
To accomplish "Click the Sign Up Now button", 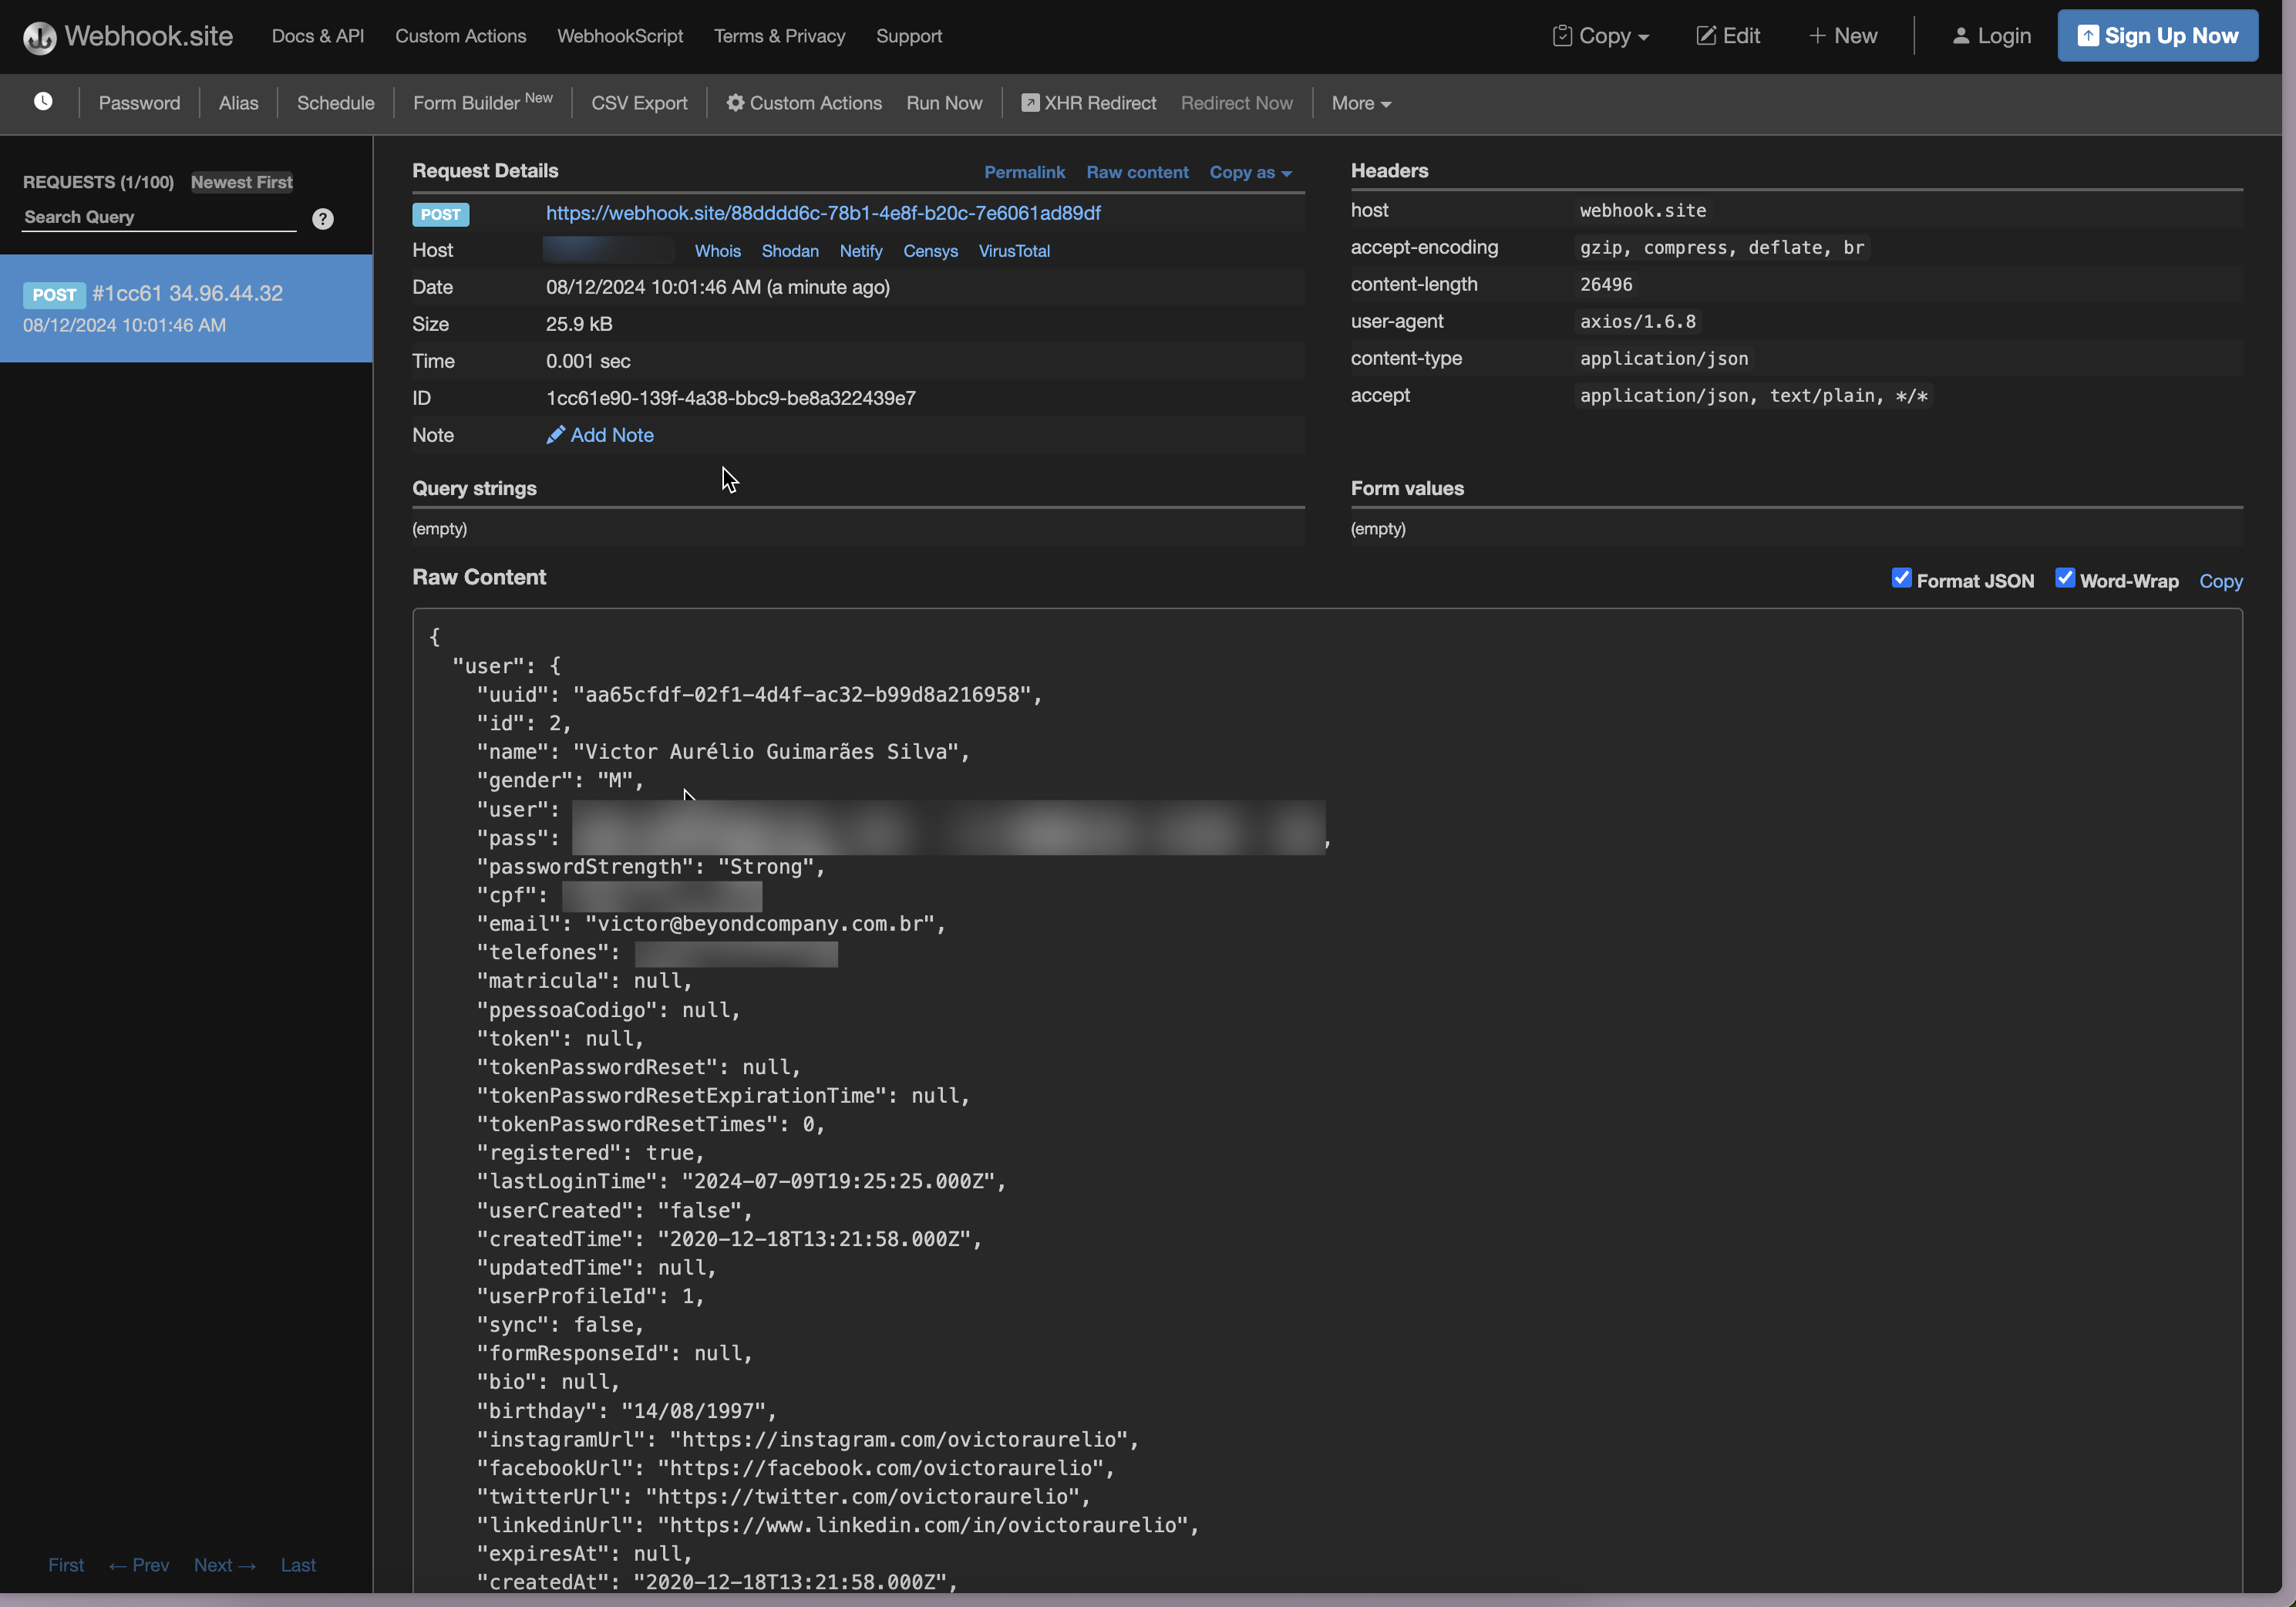I will pos(2158,36).
